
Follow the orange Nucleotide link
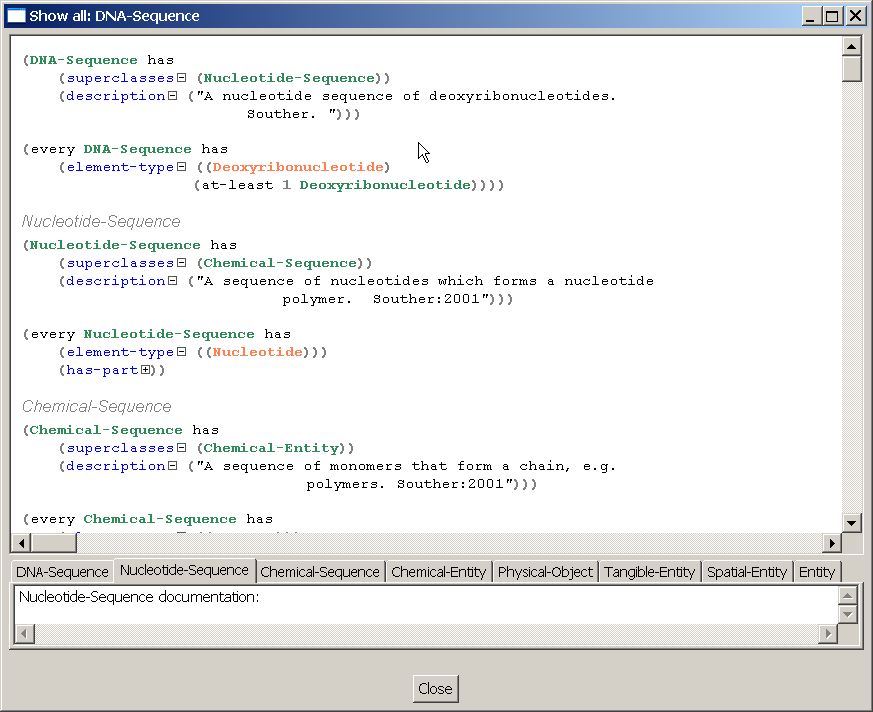[257, 352]
